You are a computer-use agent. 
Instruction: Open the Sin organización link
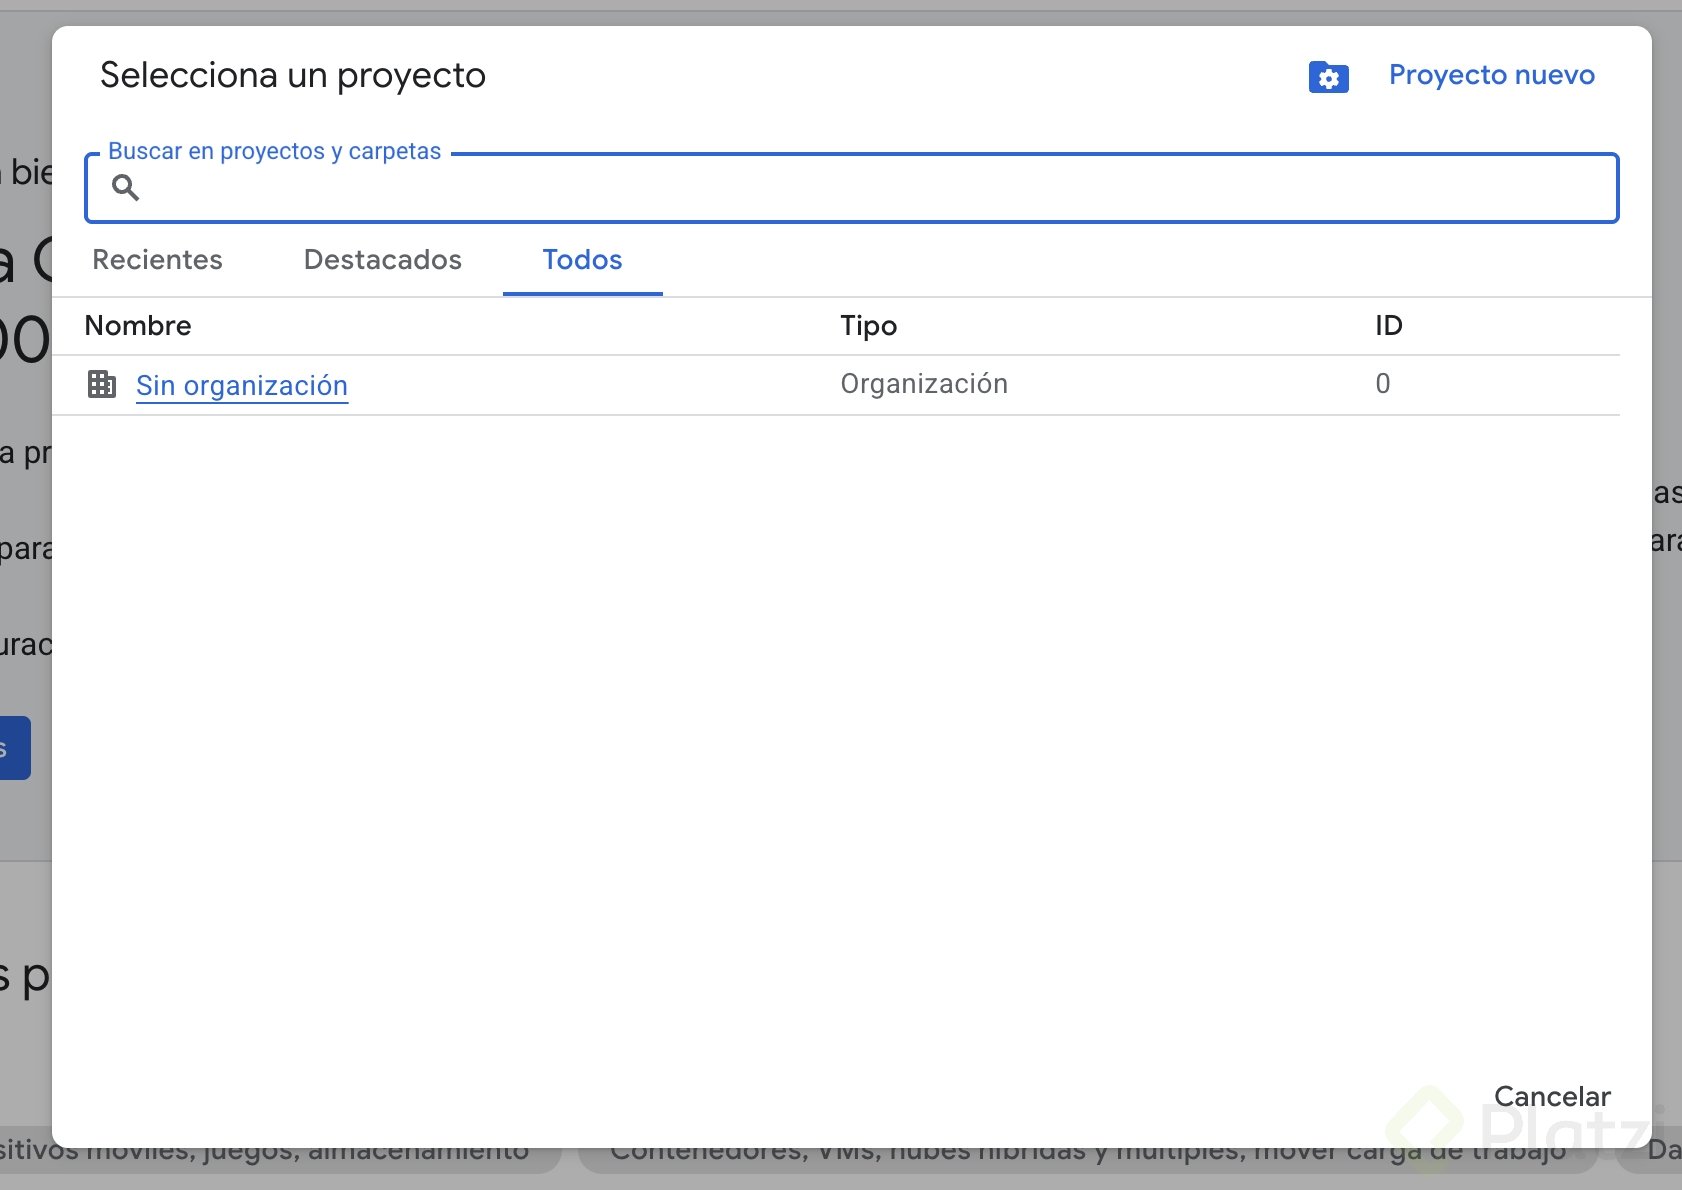pos(242,385)
